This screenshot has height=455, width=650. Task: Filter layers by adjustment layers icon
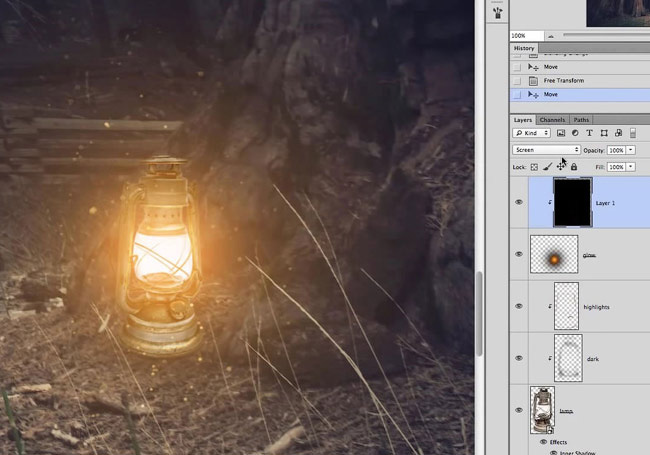click(x=575, y=133)
